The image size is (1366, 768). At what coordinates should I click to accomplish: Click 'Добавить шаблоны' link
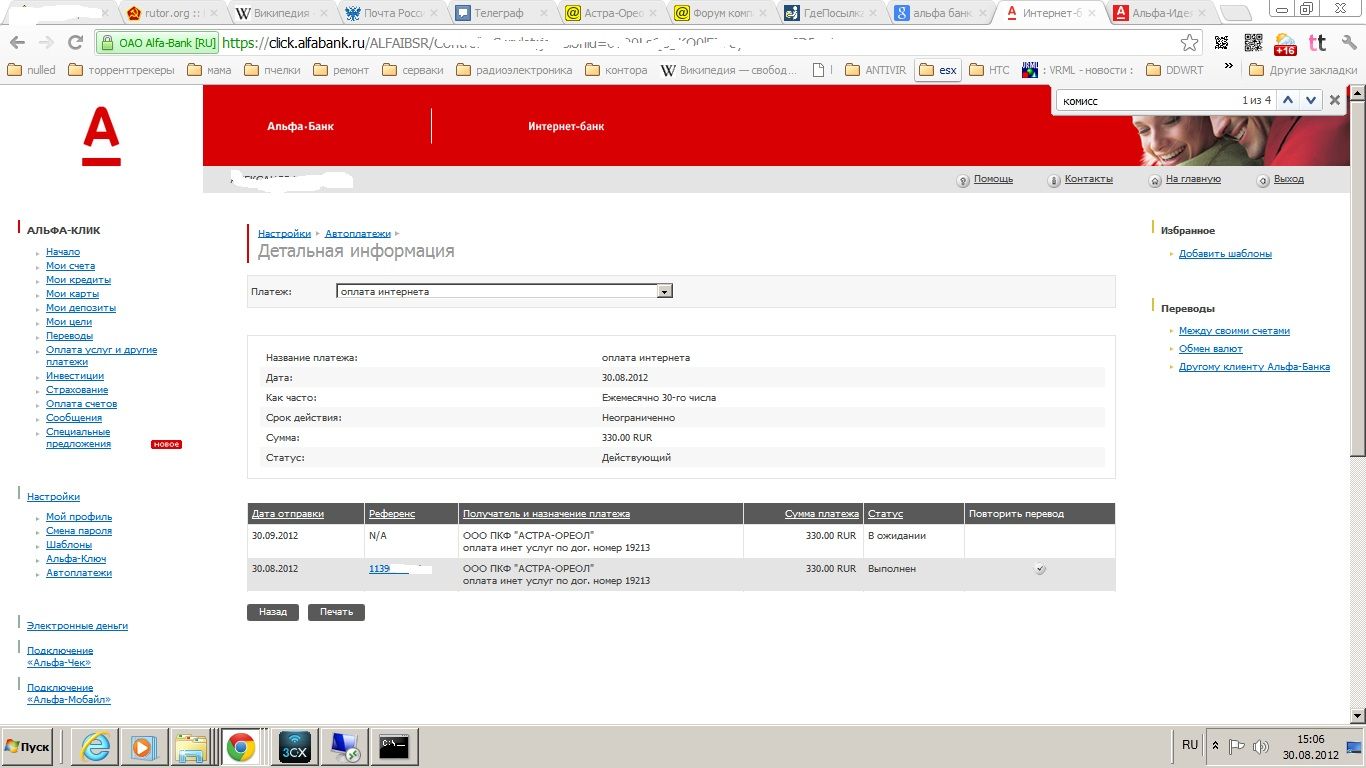pyautogui.click(x=1225, y=254)
